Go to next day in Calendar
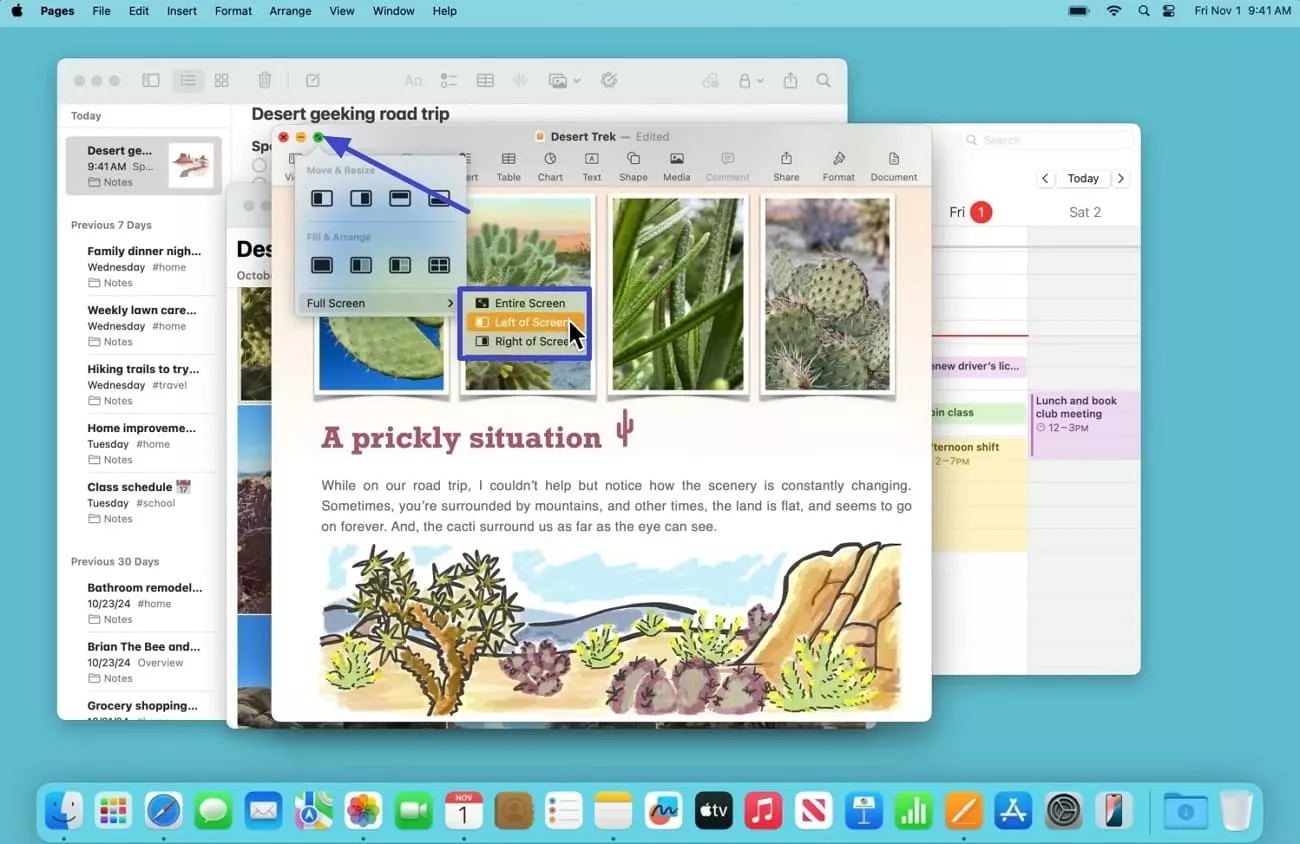 (x=1121, y=178)
